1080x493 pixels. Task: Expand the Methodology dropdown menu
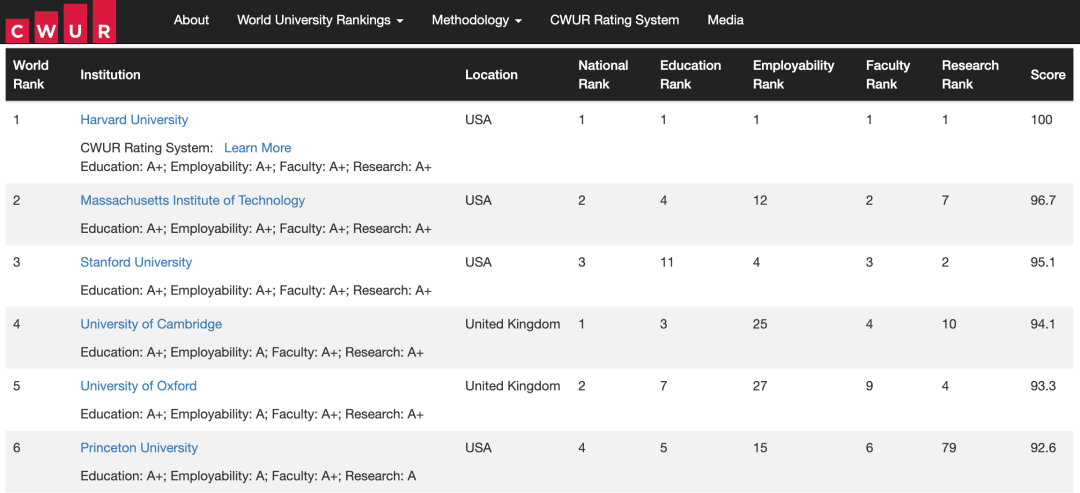[x=477, y=20]
